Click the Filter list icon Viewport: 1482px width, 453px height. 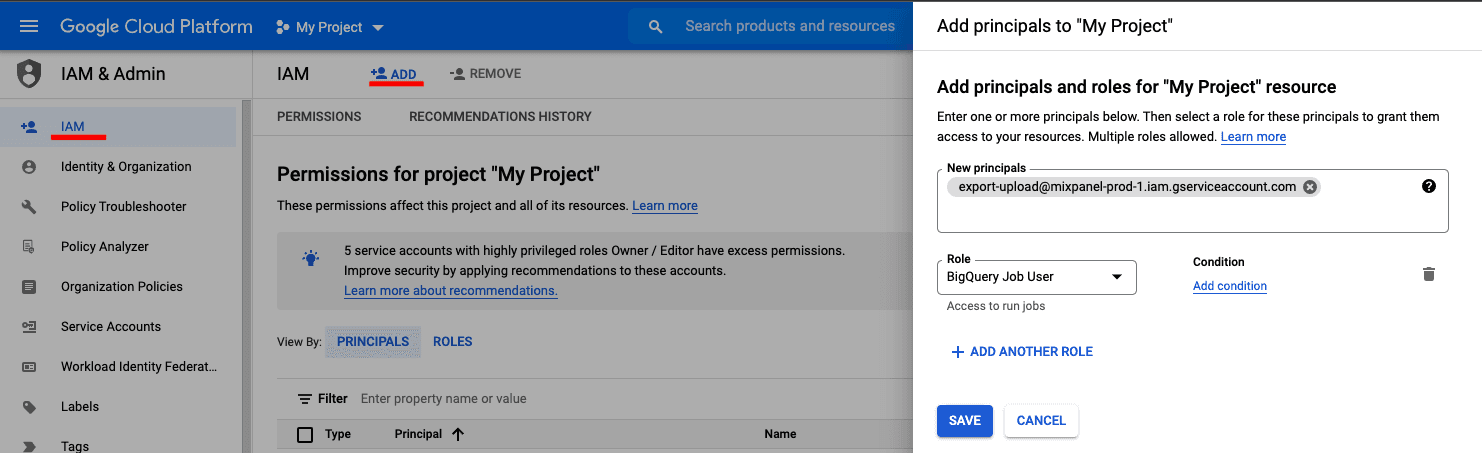305,399
